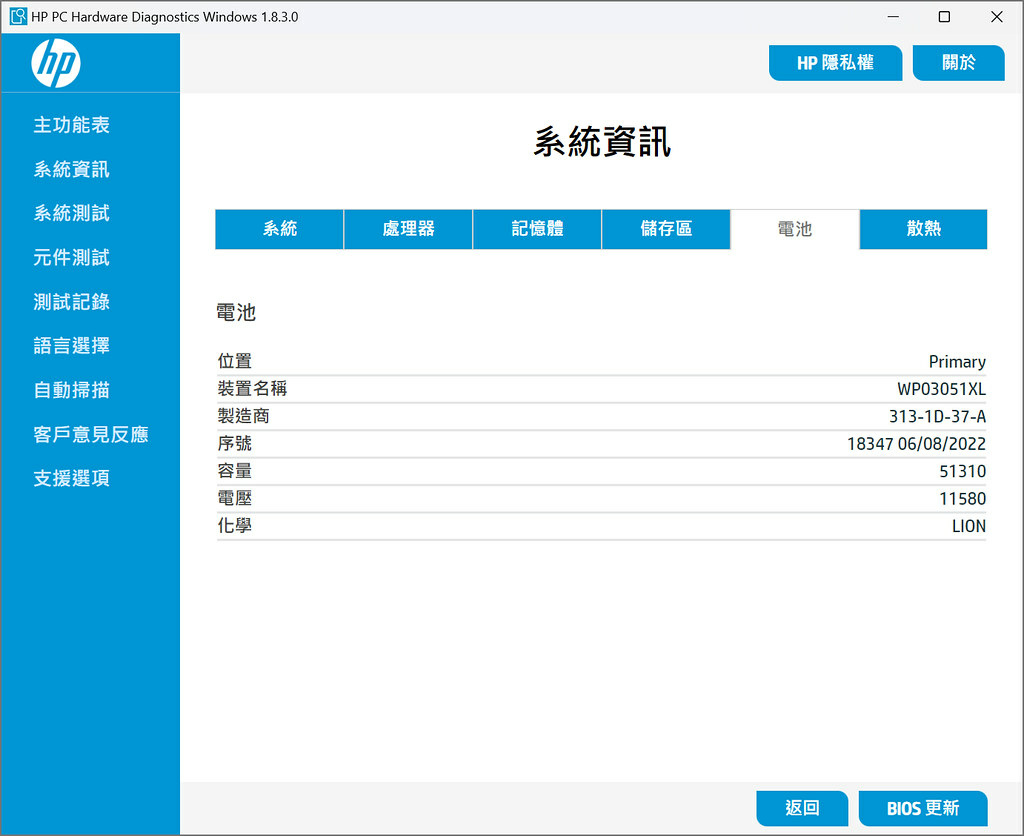Click the 位置 row label
The width and height of the screenshot is (1024, 836).
pyautogui.click(x=234, y=361)
